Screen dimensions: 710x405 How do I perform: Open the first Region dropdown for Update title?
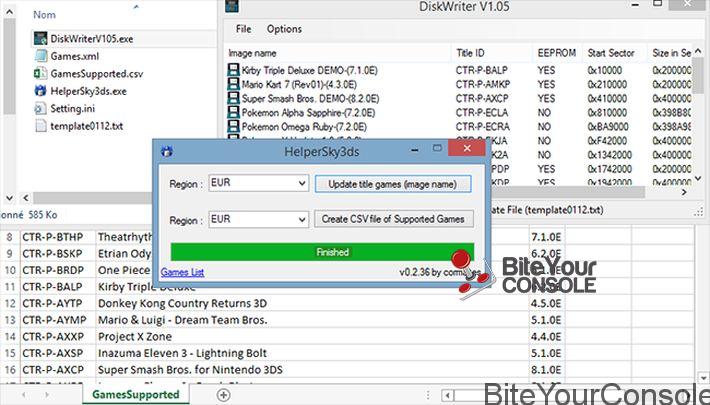(x=259, y=183)
